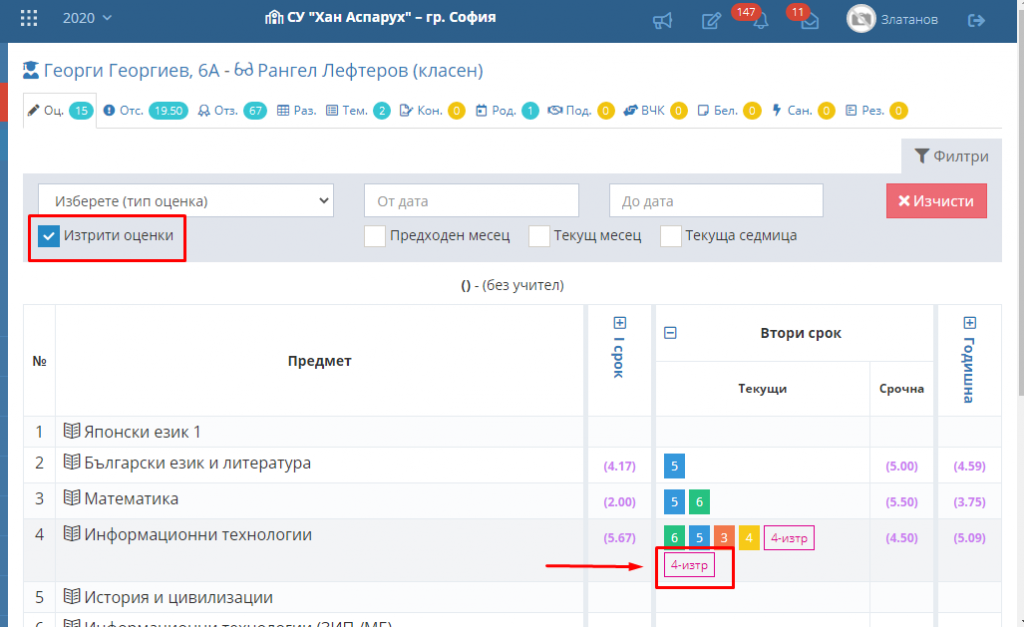Switch to the Отс. absences tab
1024x627 pixels.
tap(145, 110)
